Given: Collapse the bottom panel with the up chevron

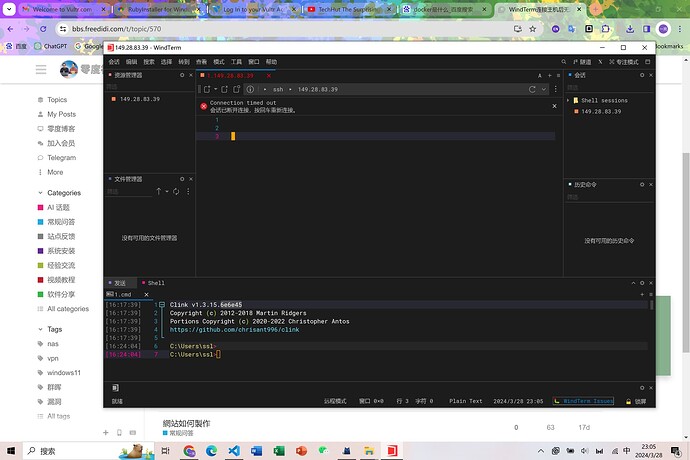Looking at the screenshot, I should pyautogui.click(x=633, y=283).
